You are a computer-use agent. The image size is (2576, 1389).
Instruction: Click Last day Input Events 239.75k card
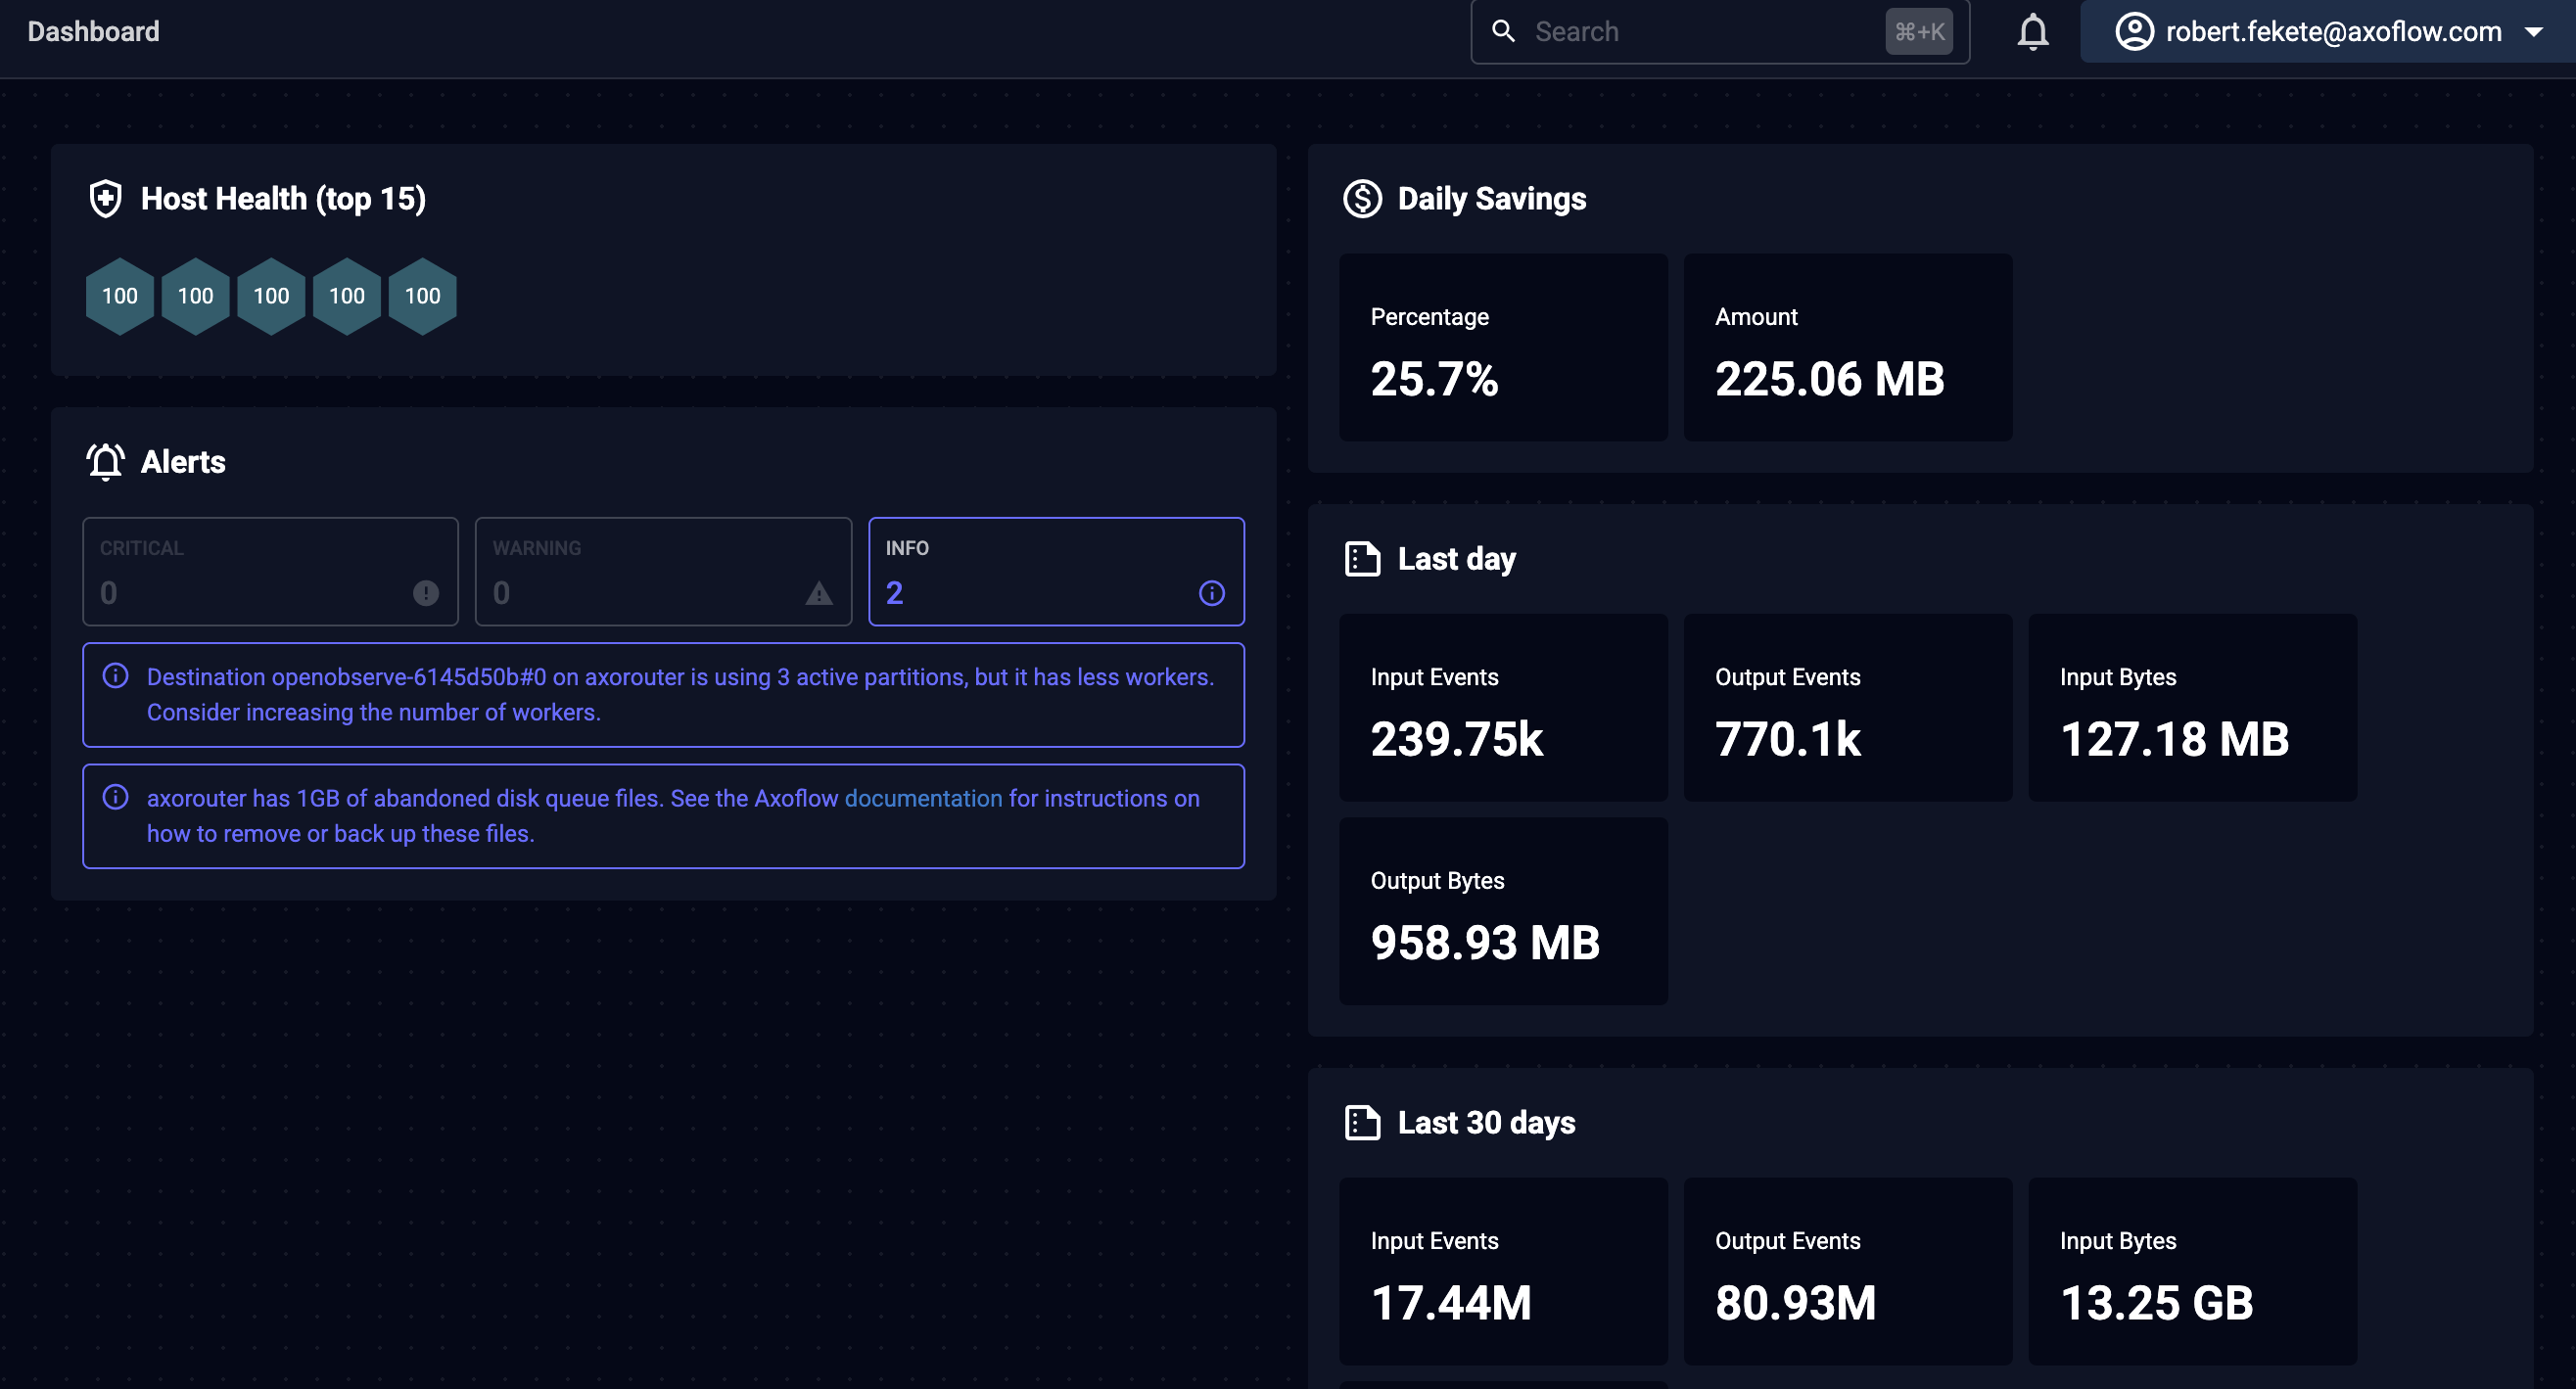(1503, 707)
